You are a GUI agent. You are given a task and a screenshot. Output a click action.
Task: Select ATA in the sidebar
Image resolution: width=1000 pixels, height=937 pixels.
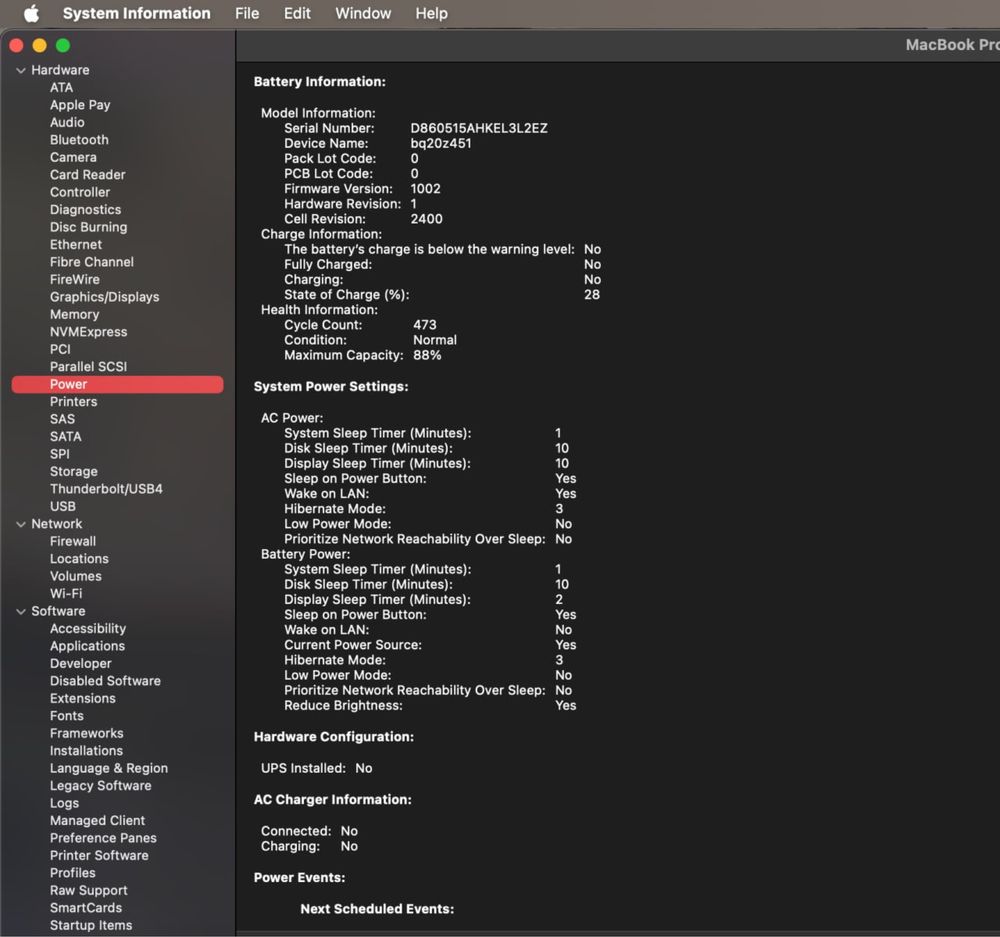[x=61, y=87]
